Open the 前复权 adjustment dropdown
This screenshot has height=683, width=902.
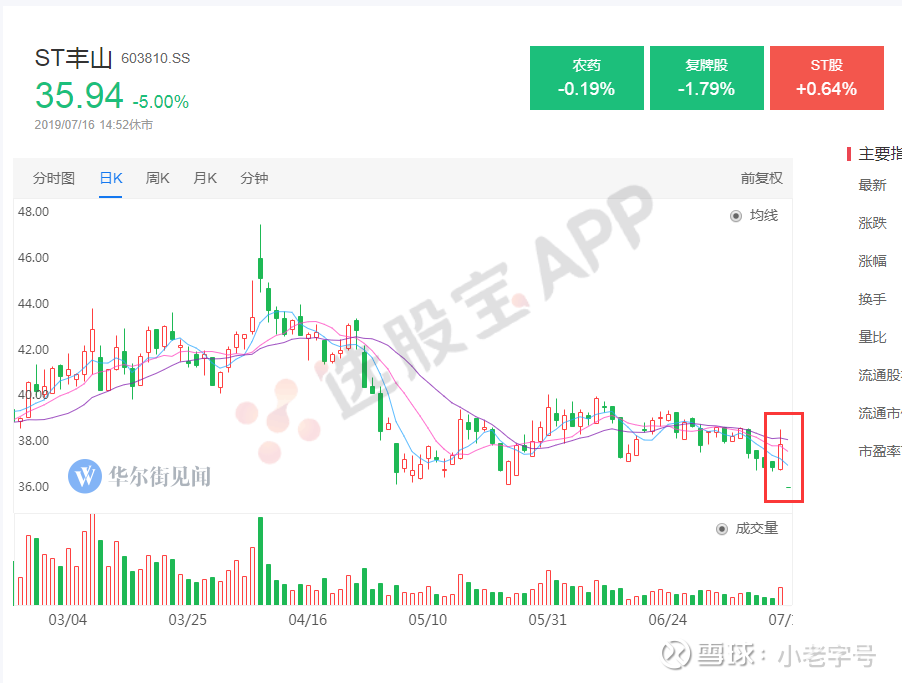(x=761, y=178)
